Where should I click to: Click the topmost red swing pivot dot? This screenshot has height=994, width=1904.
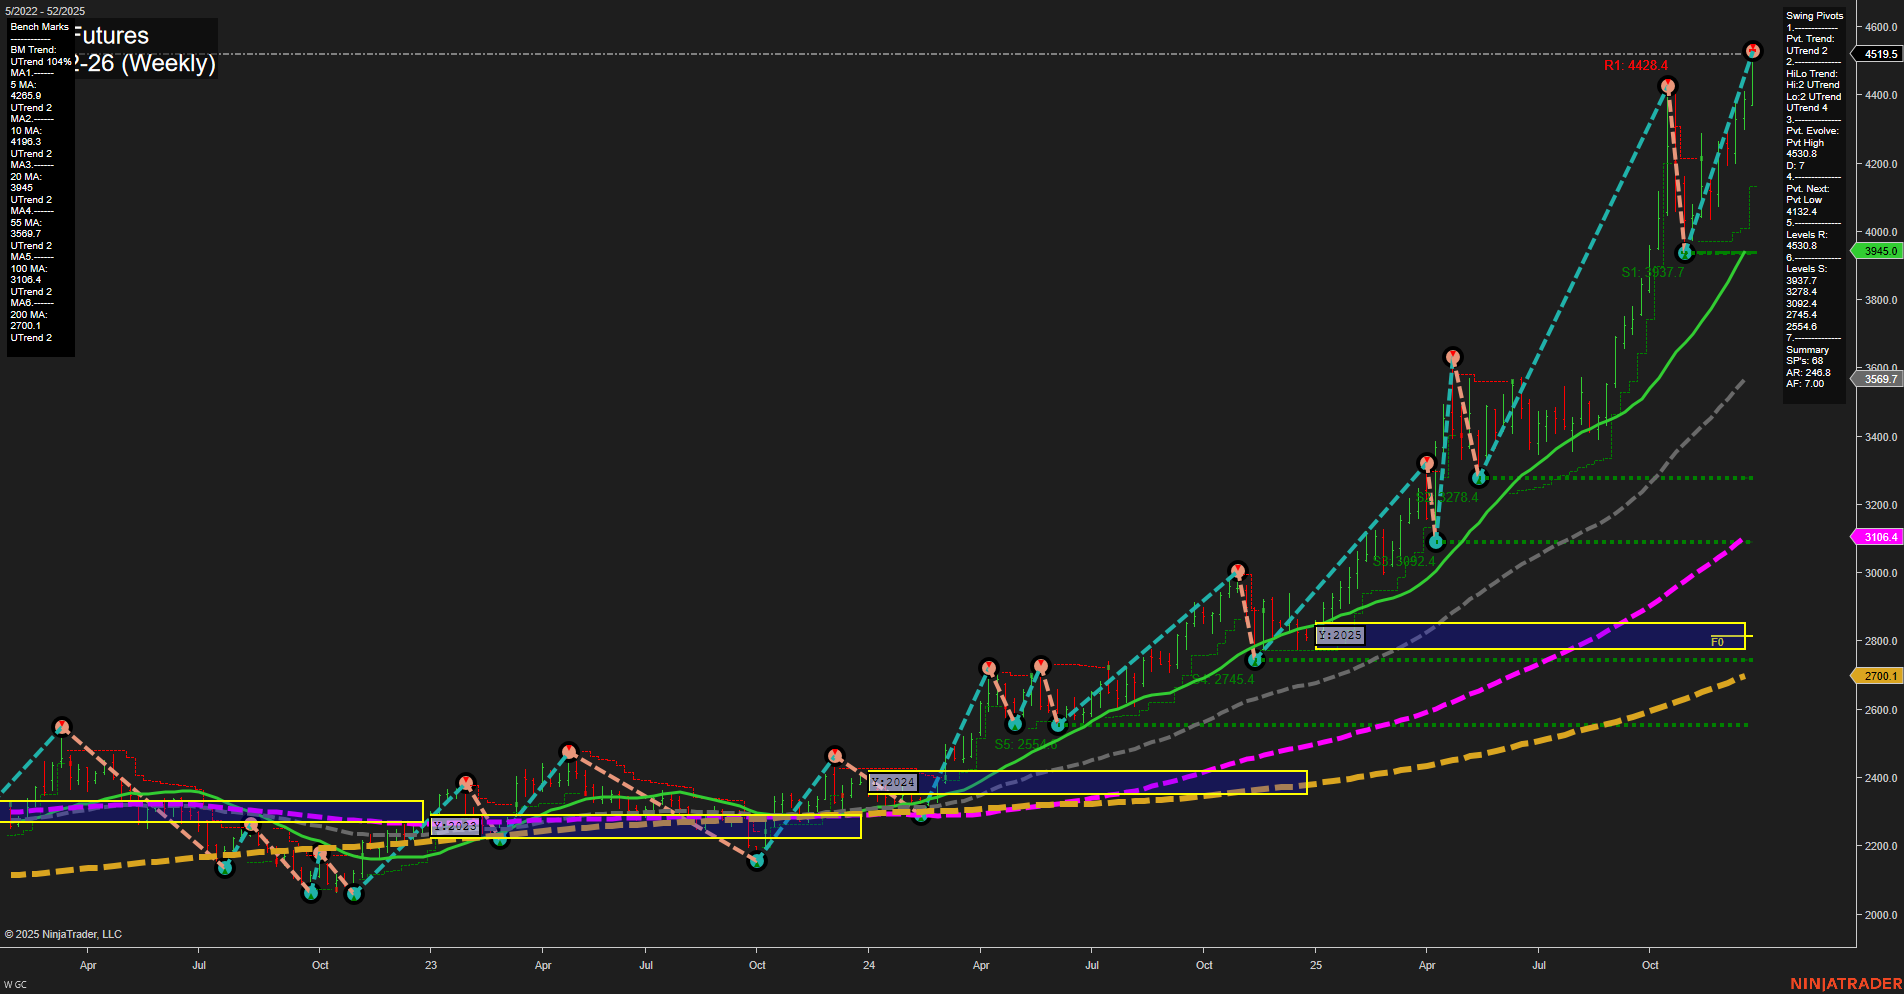[x=1752, y=48]
